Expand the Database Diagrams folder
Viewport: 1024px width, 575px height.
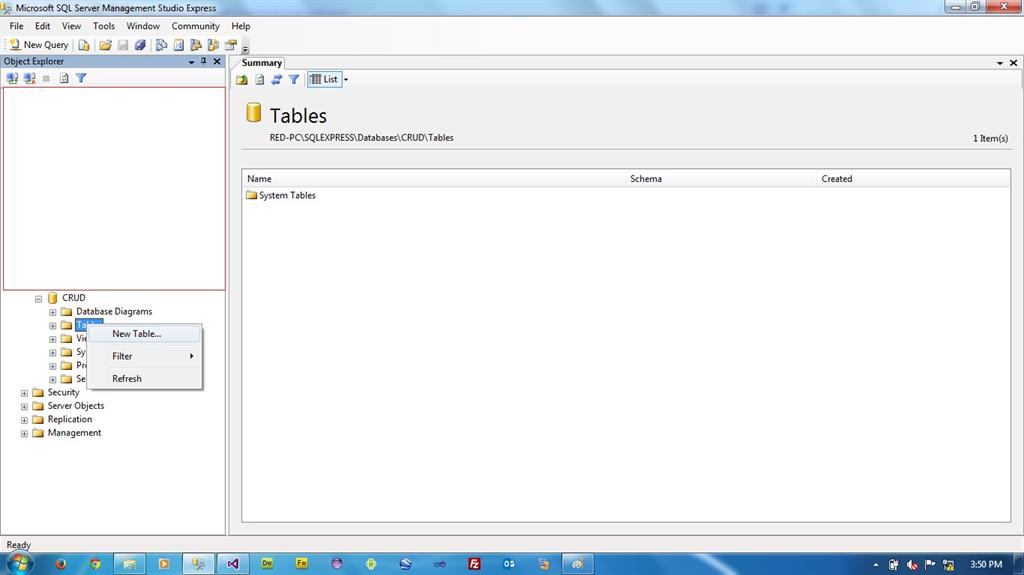(53, 312)
